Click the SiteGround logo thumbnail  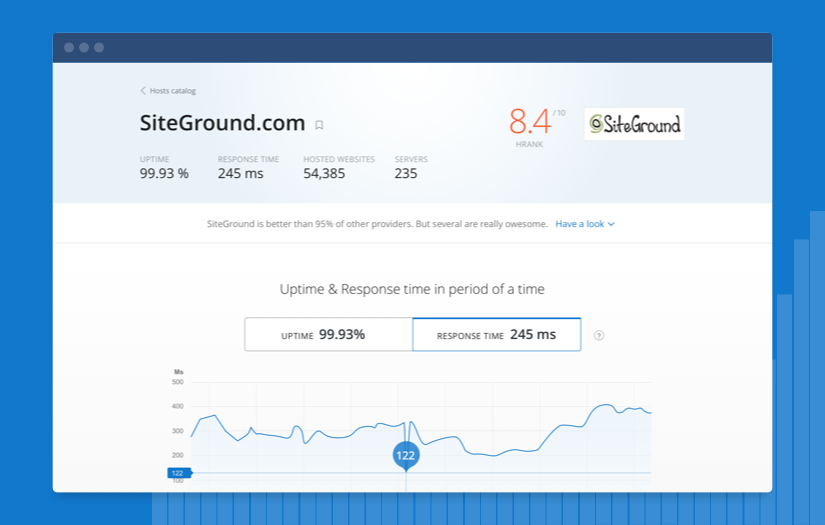pos(634,124)
